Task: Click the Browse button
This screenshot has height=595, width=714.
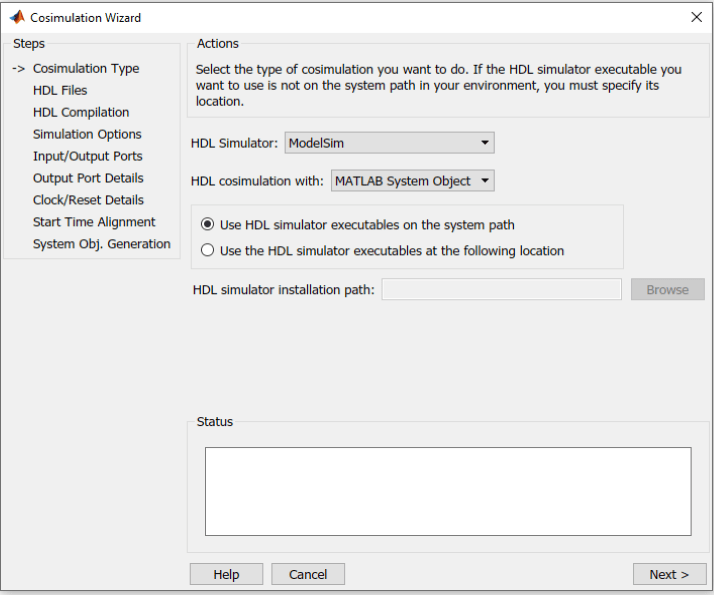Action: point(667,290)
